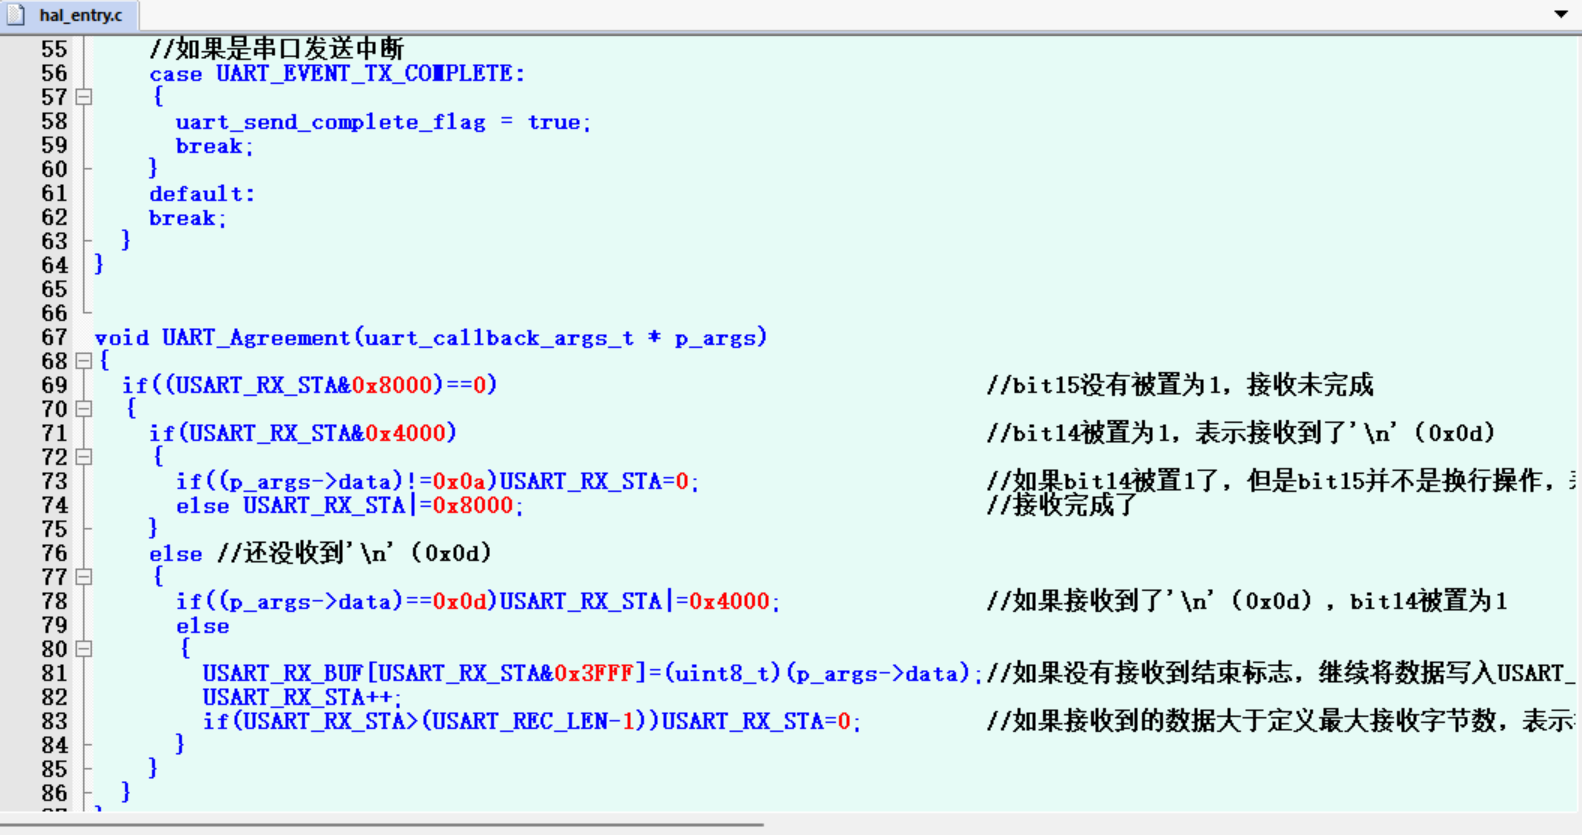The image size is (1582, 835).
Task: Click the break statement on line 62
Action: [188, 217]
